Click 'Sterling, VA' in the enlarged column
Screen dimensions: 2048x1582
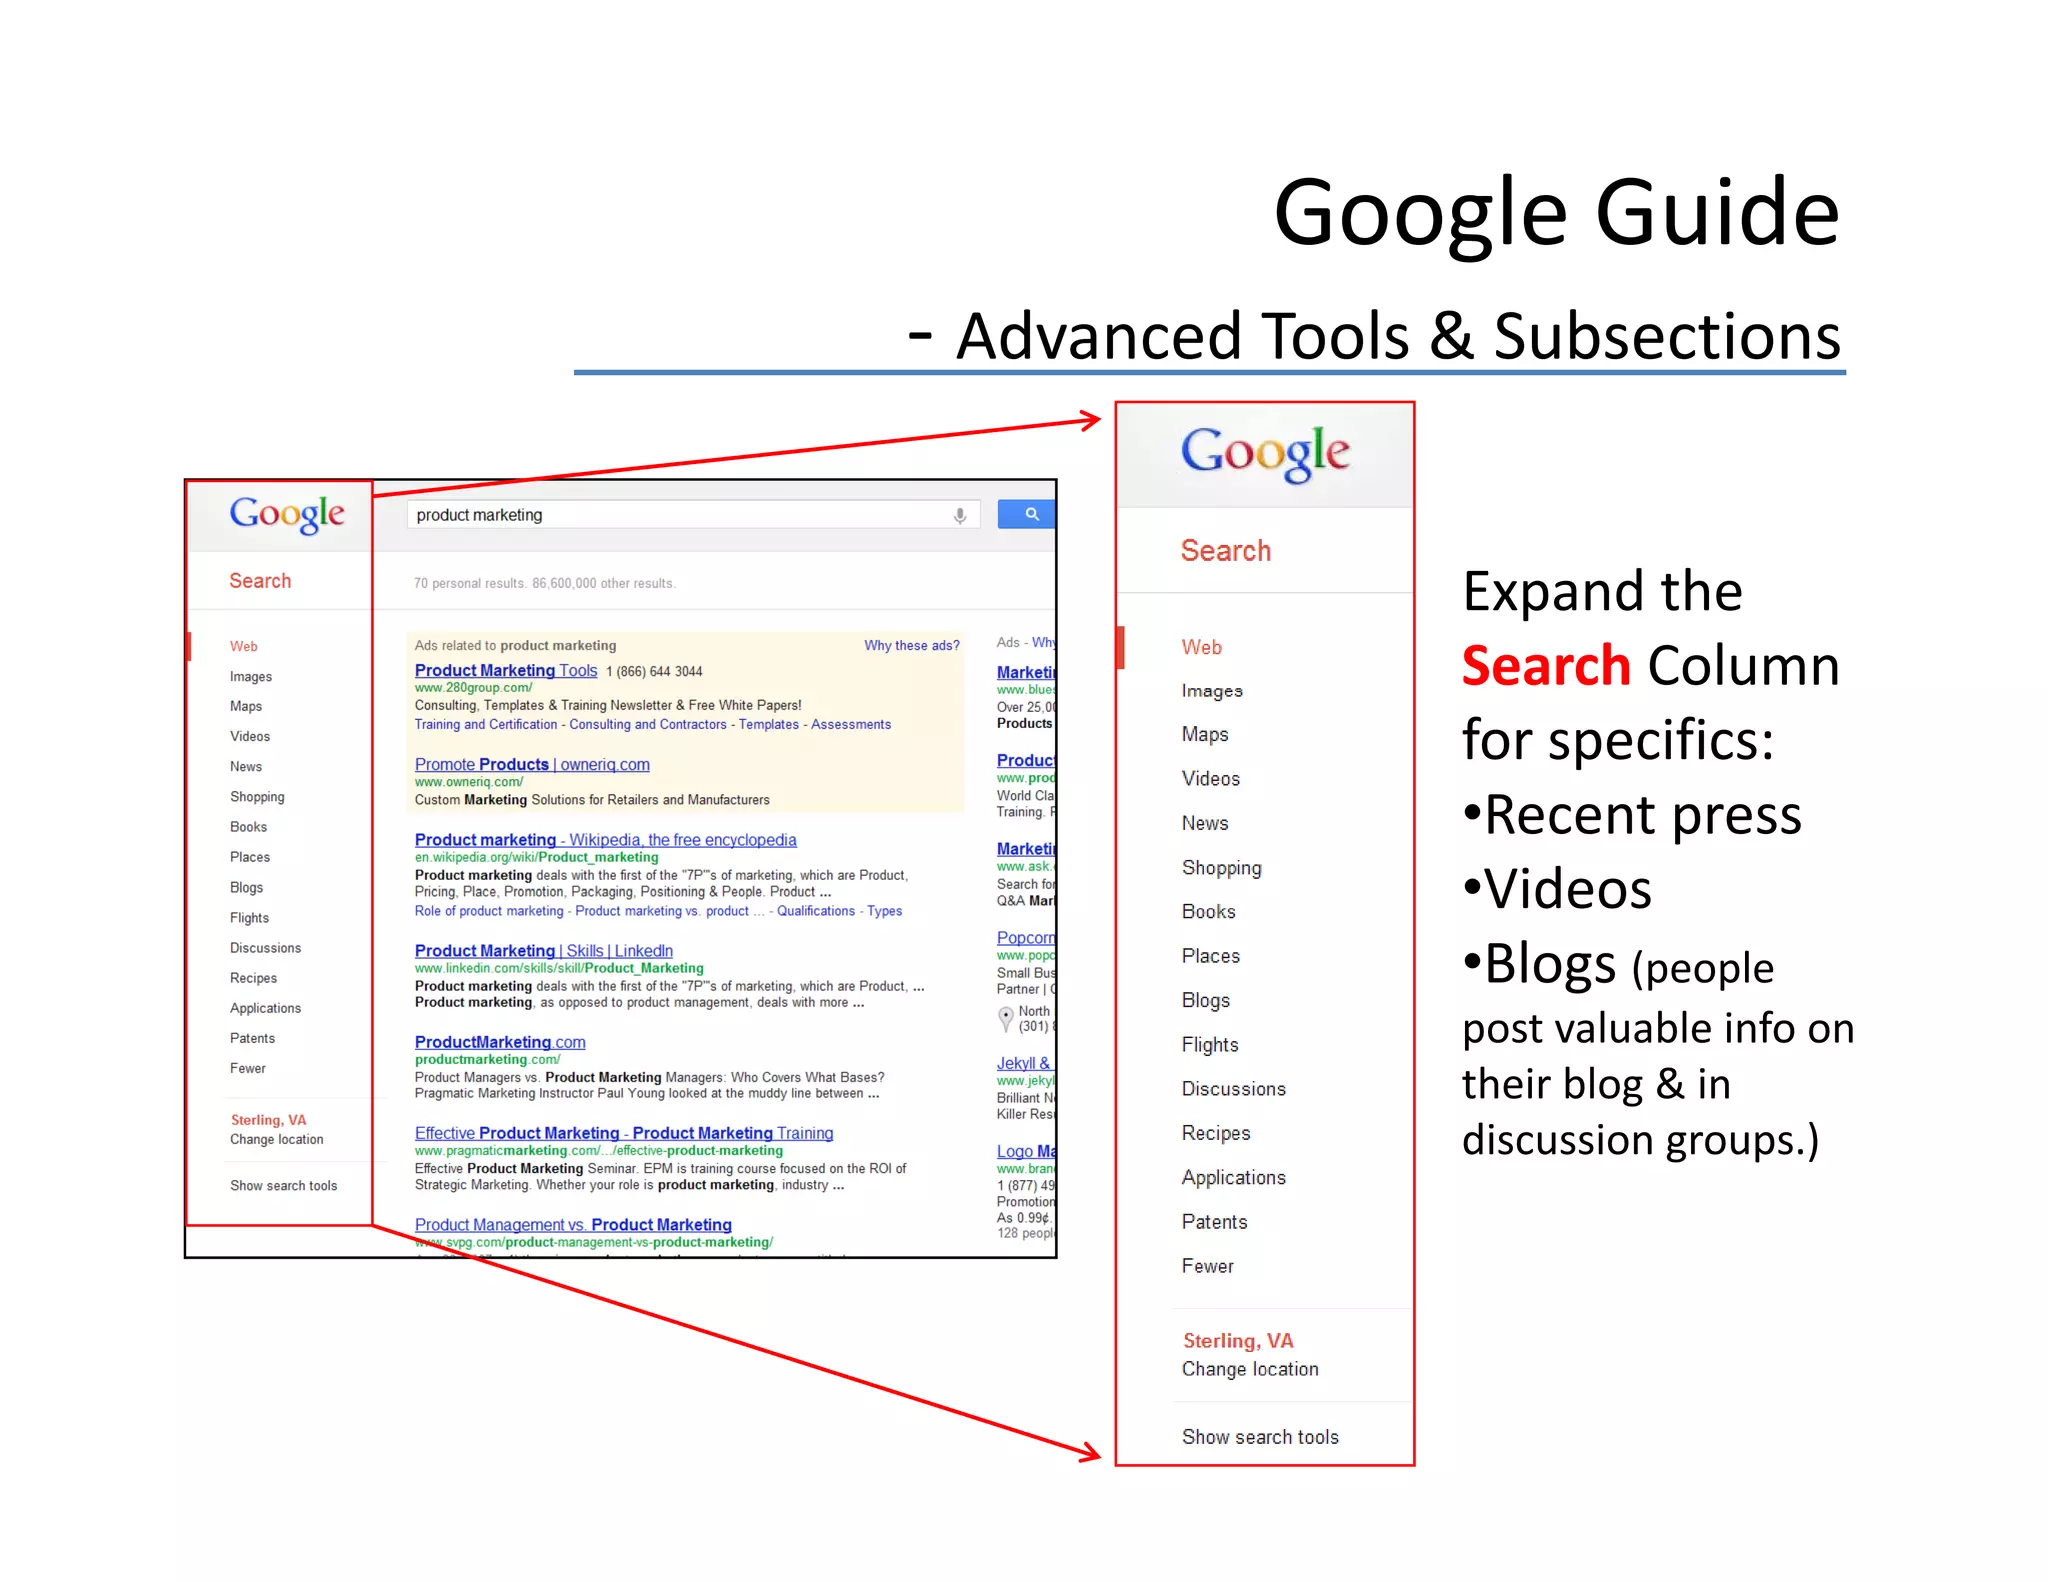1238,1341
